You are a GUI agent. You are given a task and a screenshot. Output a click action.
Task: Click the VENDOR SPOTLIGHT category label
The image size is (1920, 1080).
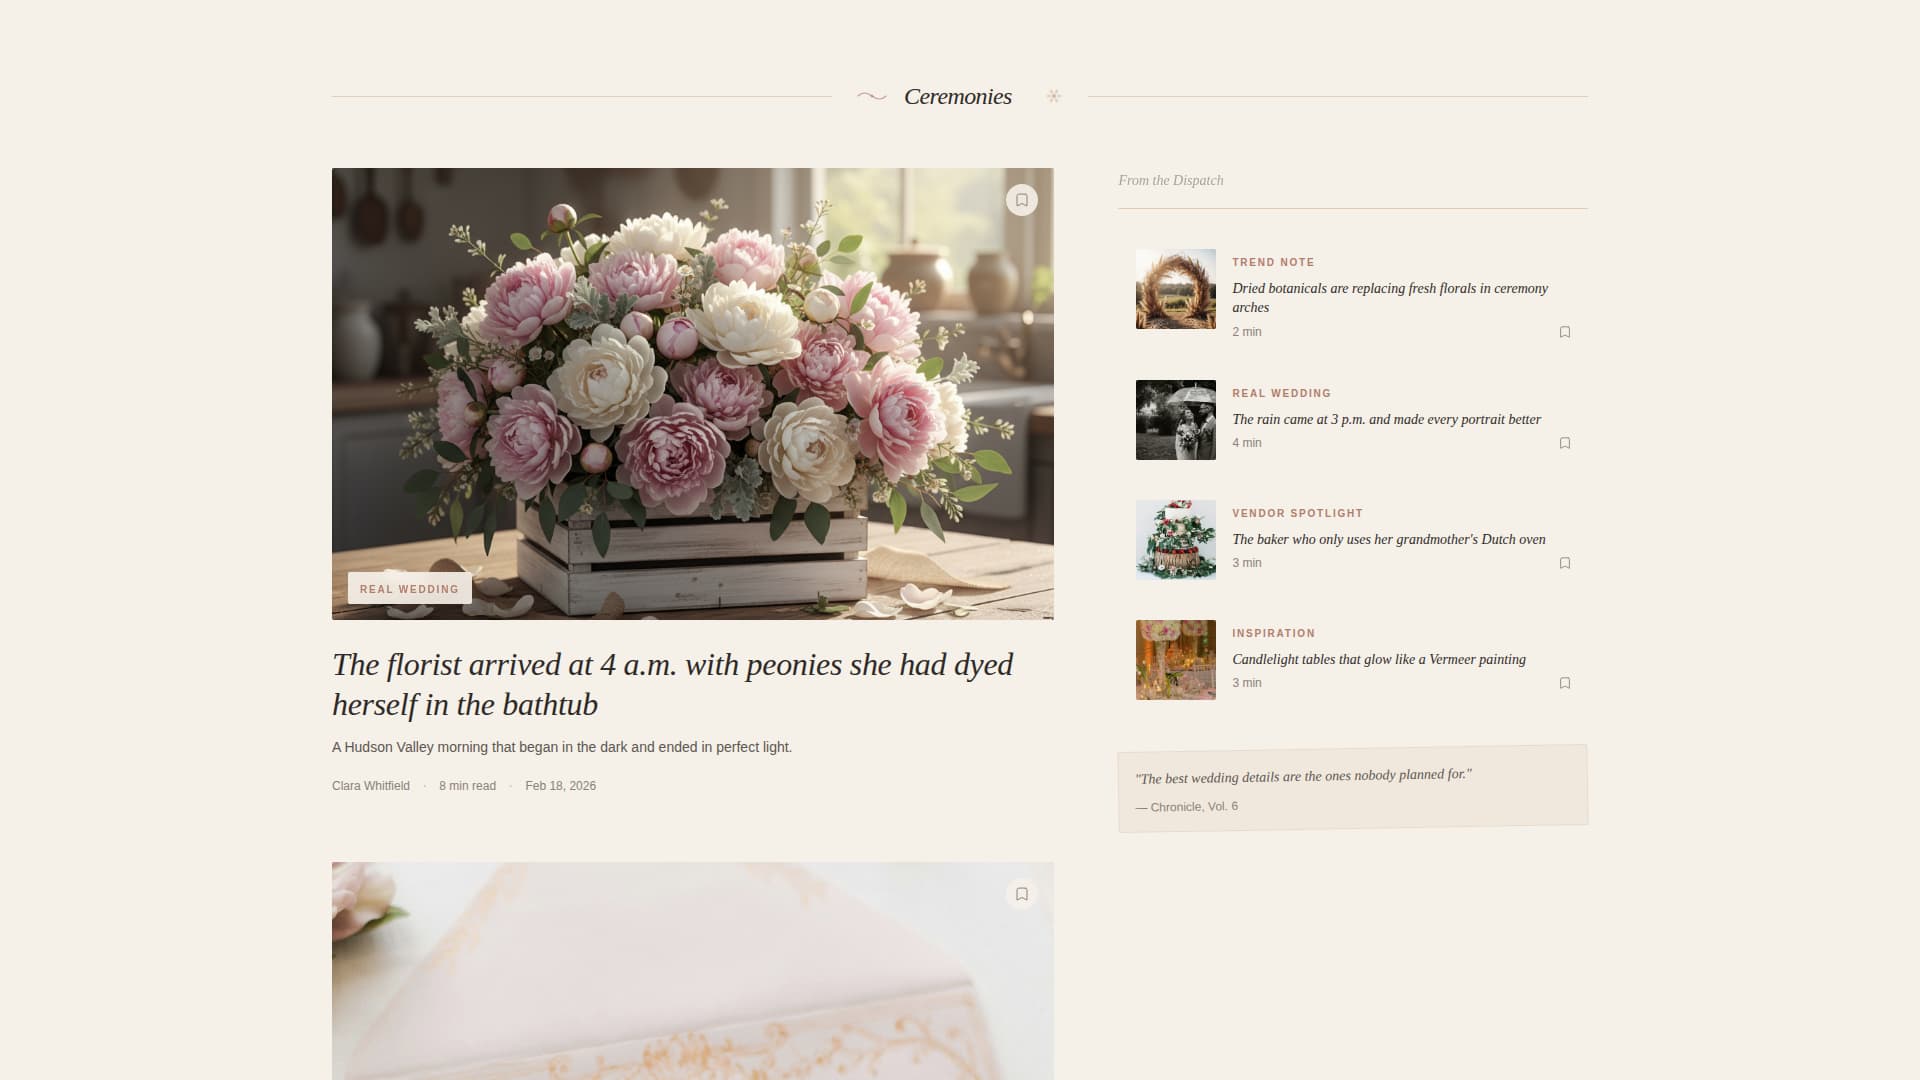coord(1297,513)
